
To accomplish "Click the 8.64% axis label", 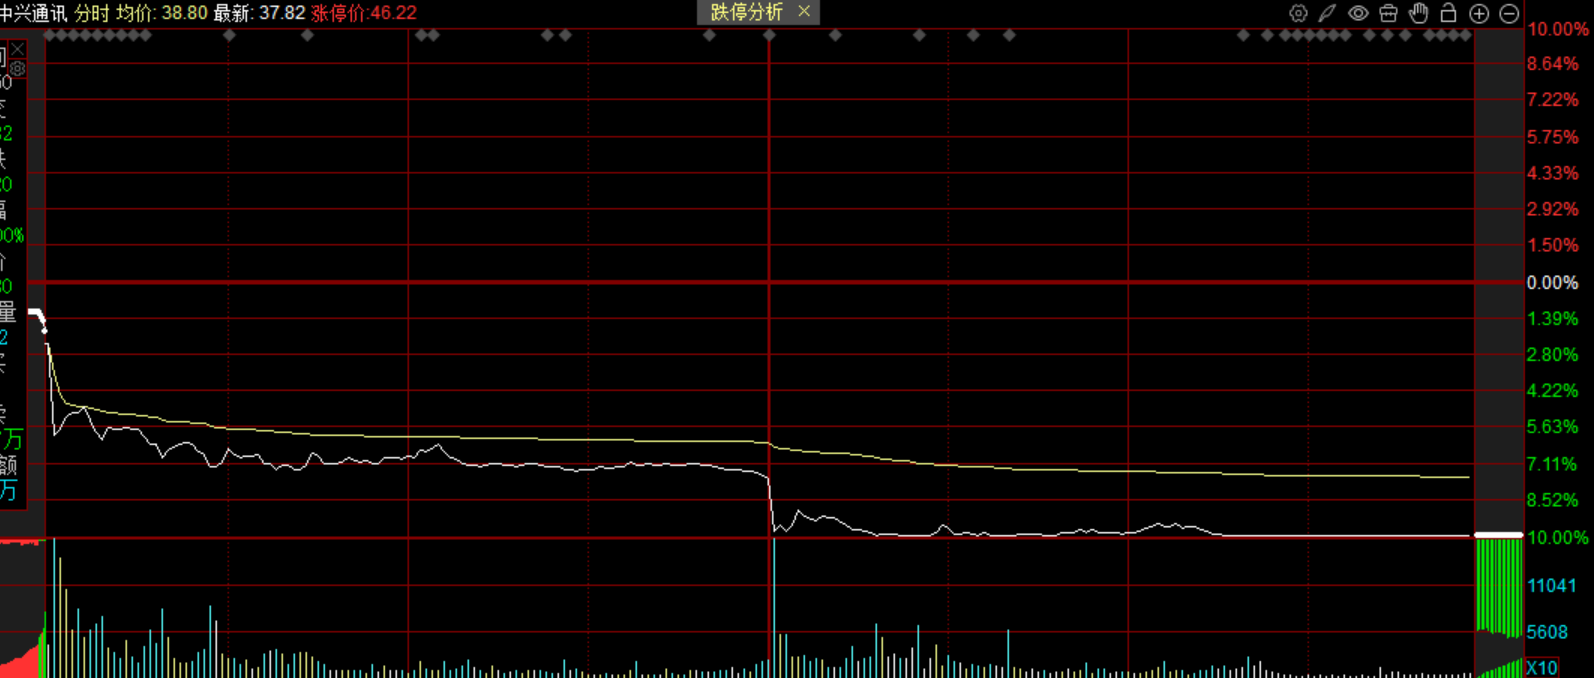I will click(1552, 64).
